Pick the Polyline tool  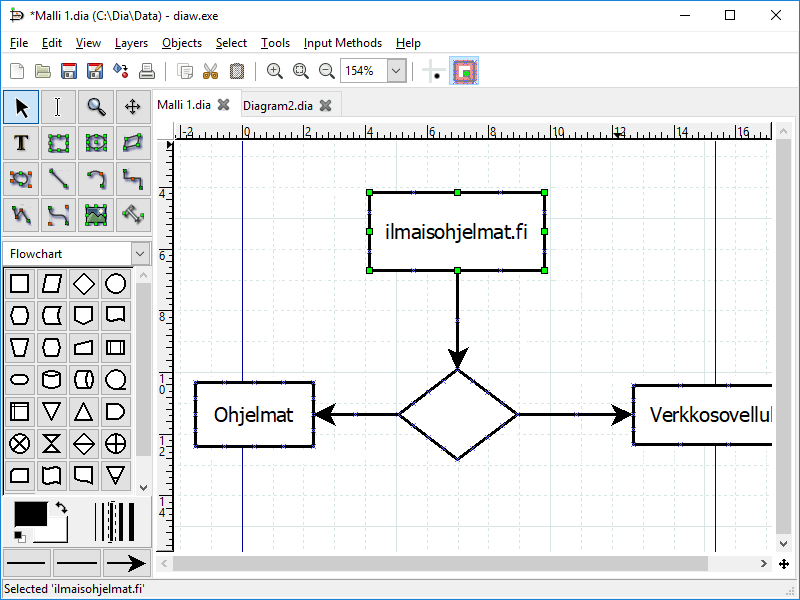(x=21, y=215)
